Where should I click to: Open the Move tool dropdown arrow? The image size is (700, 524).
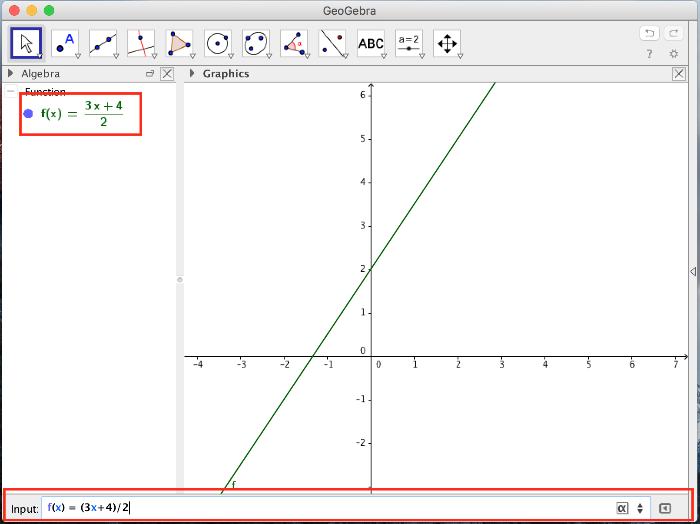coord(39,56)
